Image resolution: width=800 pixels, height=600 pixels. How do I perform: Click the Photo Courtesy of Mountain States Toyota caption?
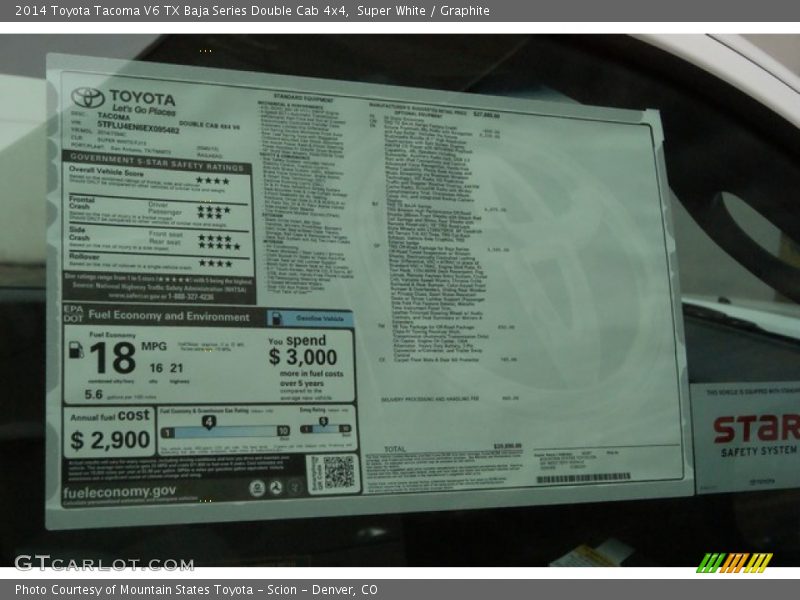(196, 590)
